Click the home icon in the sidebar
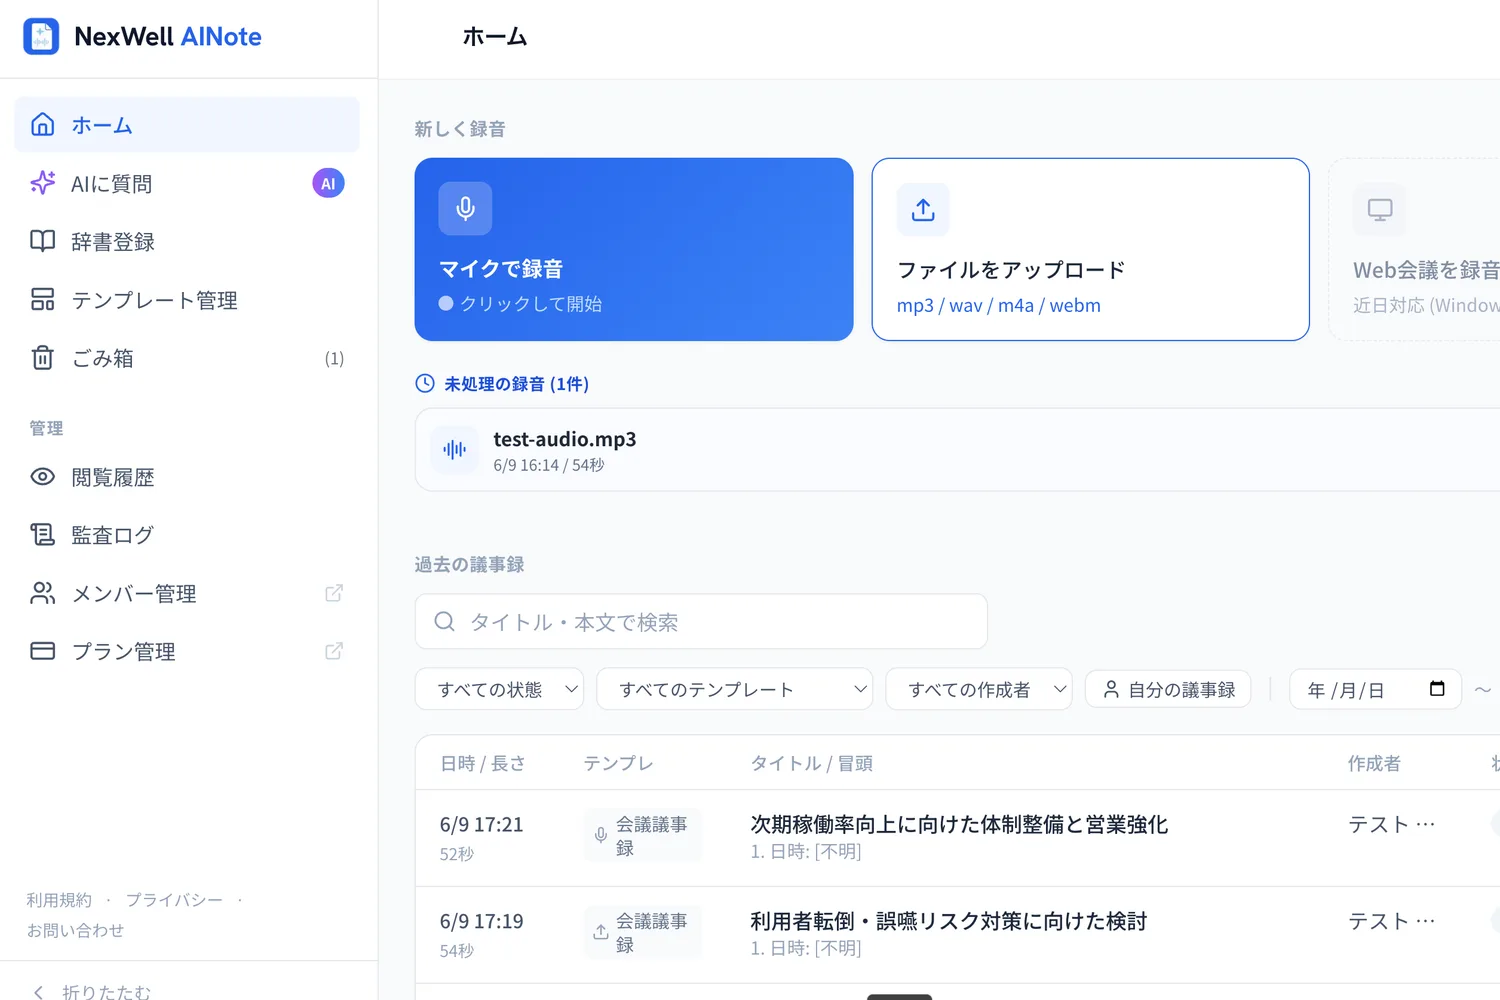1500x1000 pixels. 42,124
